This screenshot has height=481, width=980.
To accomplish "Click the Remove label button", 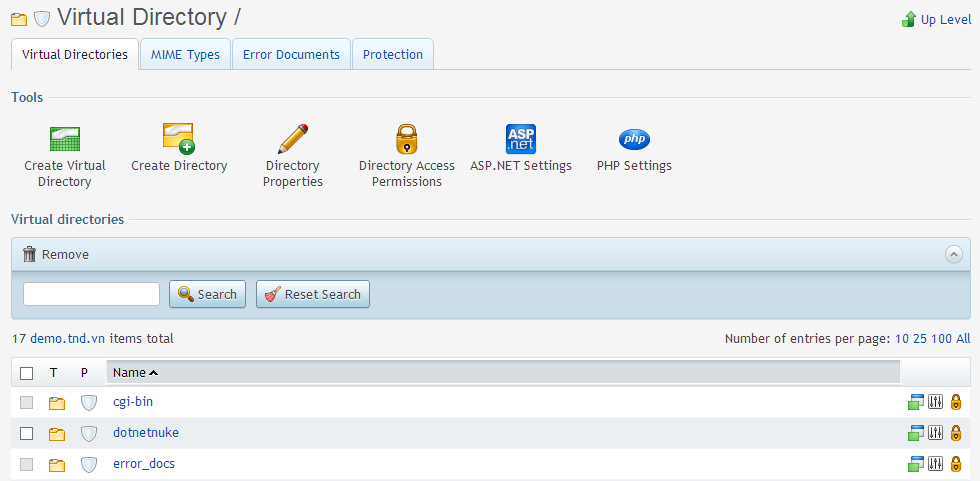I will point(65,254).
